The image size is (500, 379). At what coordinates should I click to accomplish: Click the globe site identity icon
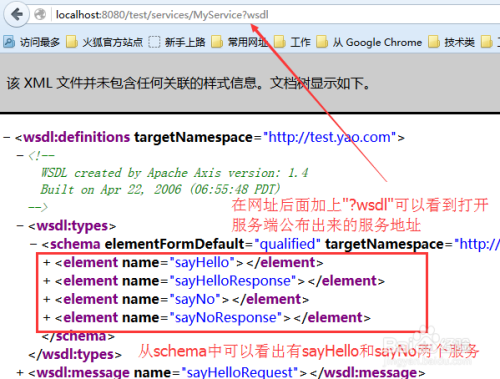point(40,14)
